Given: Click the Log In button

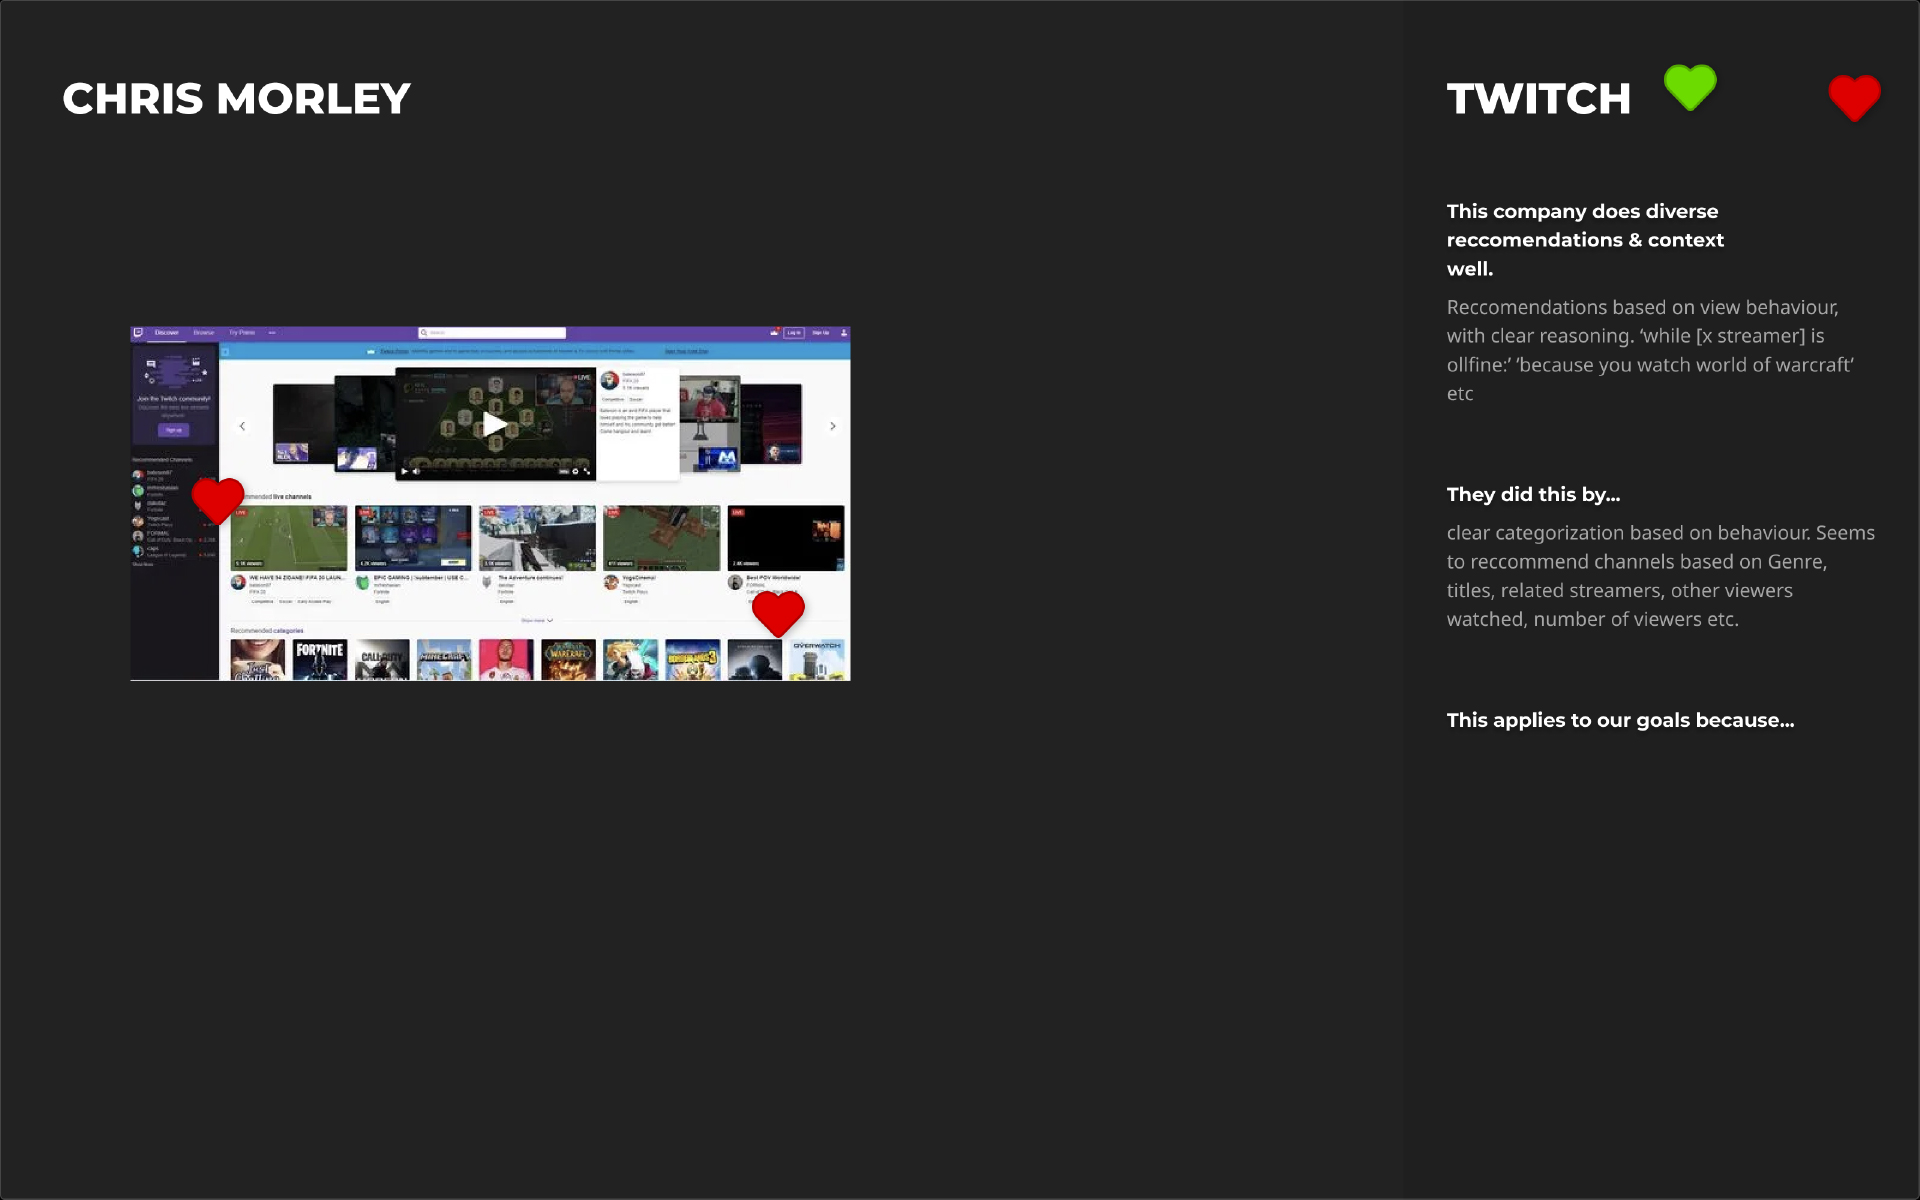Looking at the screenshot, I should point(794,333).
